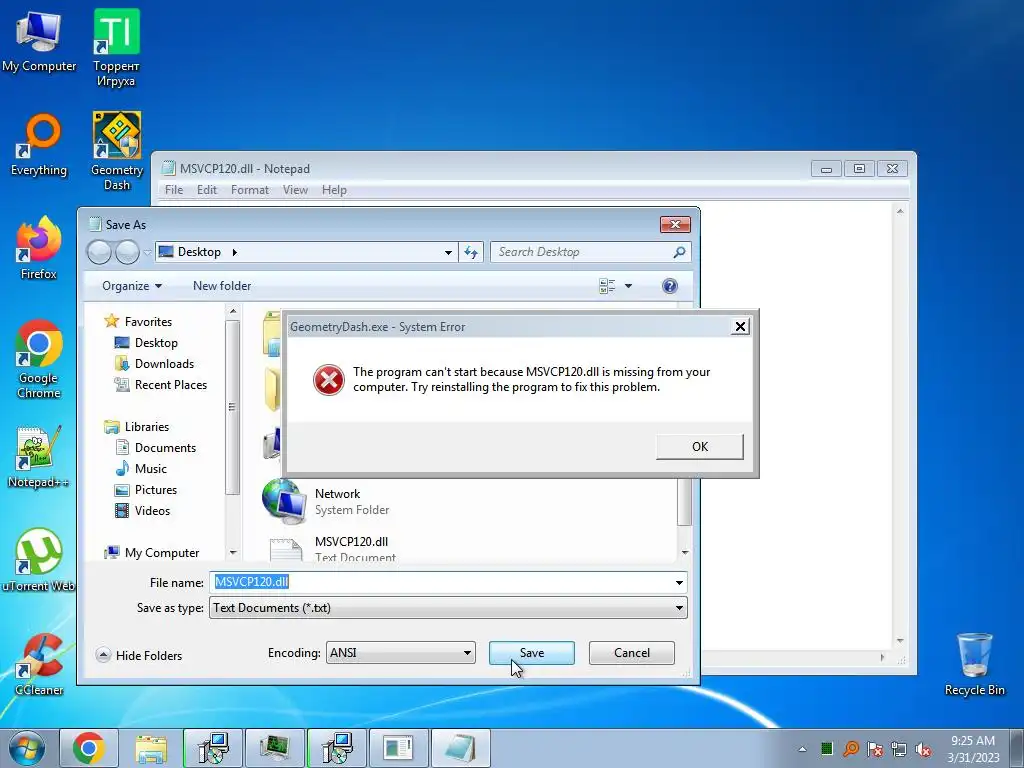Open the taskbar clock and date

(x=973, y=748)
